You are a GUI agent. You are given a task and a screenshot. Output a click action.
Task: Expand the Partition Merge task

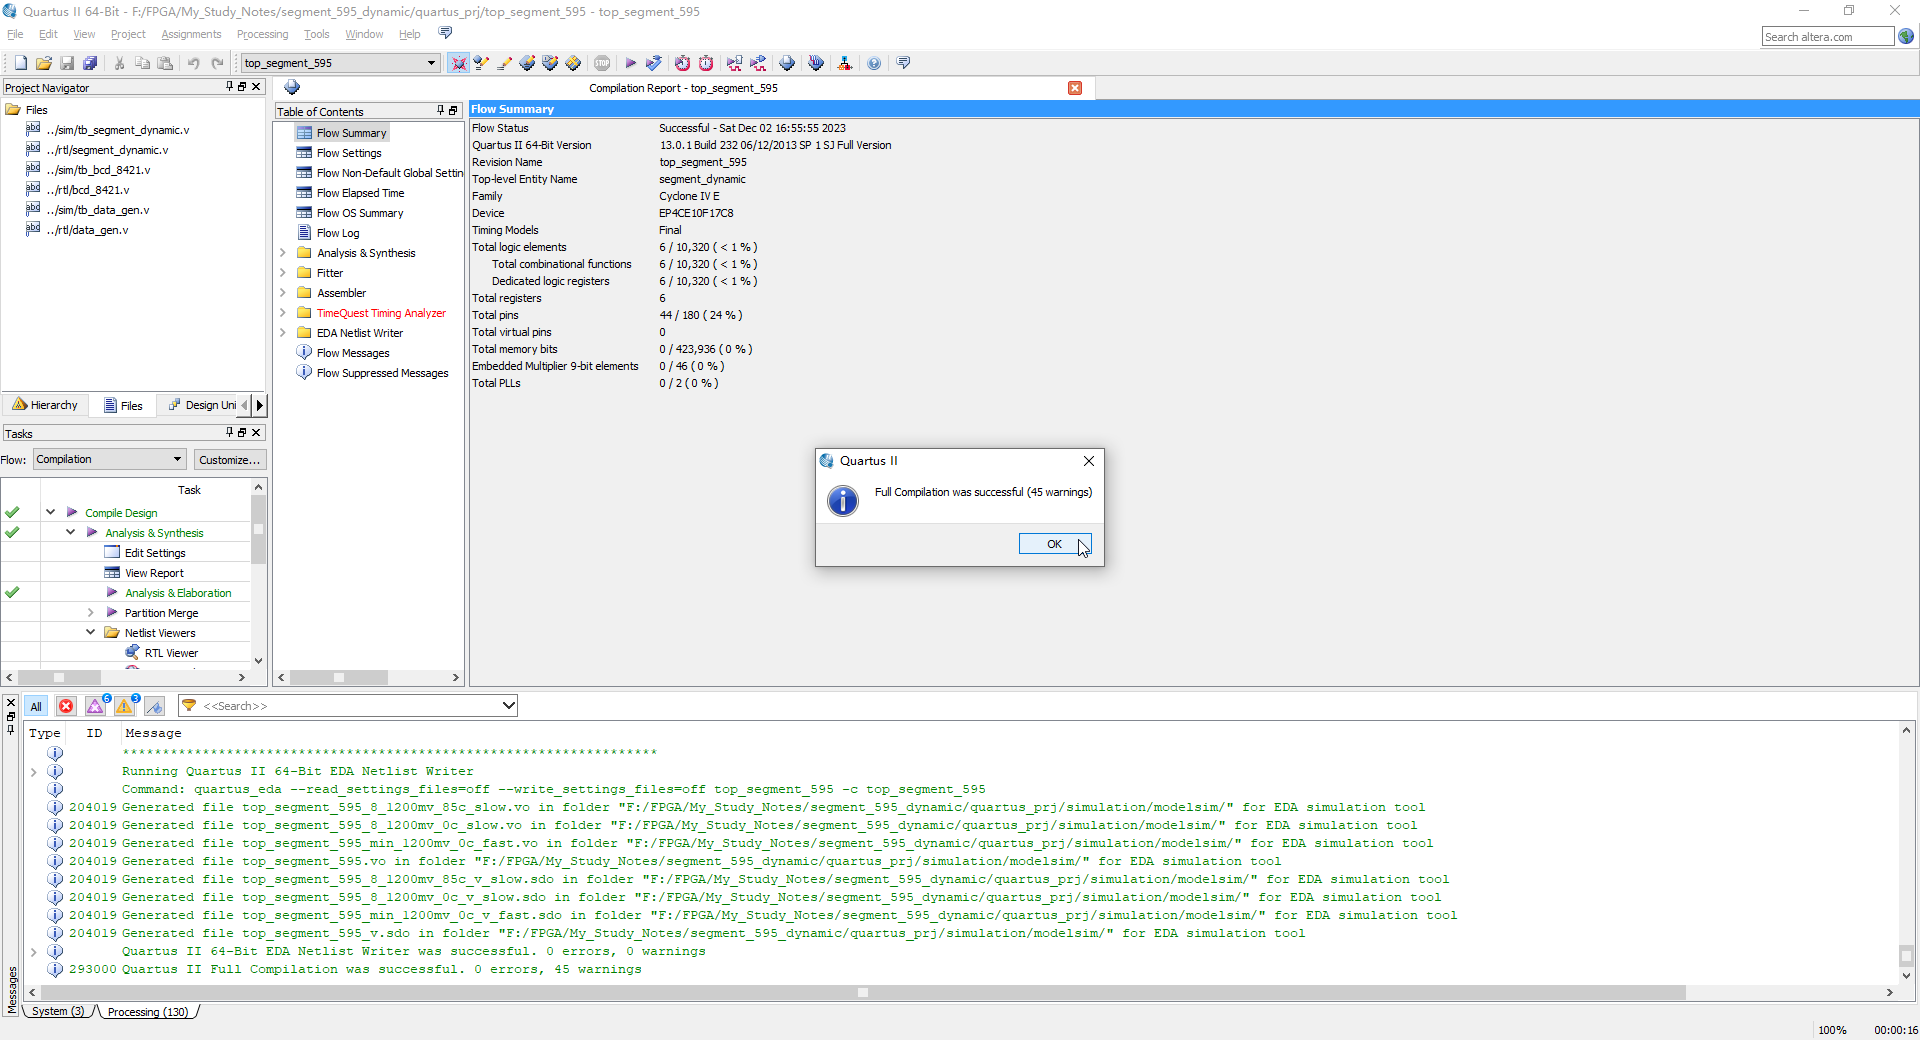(90, 612)
